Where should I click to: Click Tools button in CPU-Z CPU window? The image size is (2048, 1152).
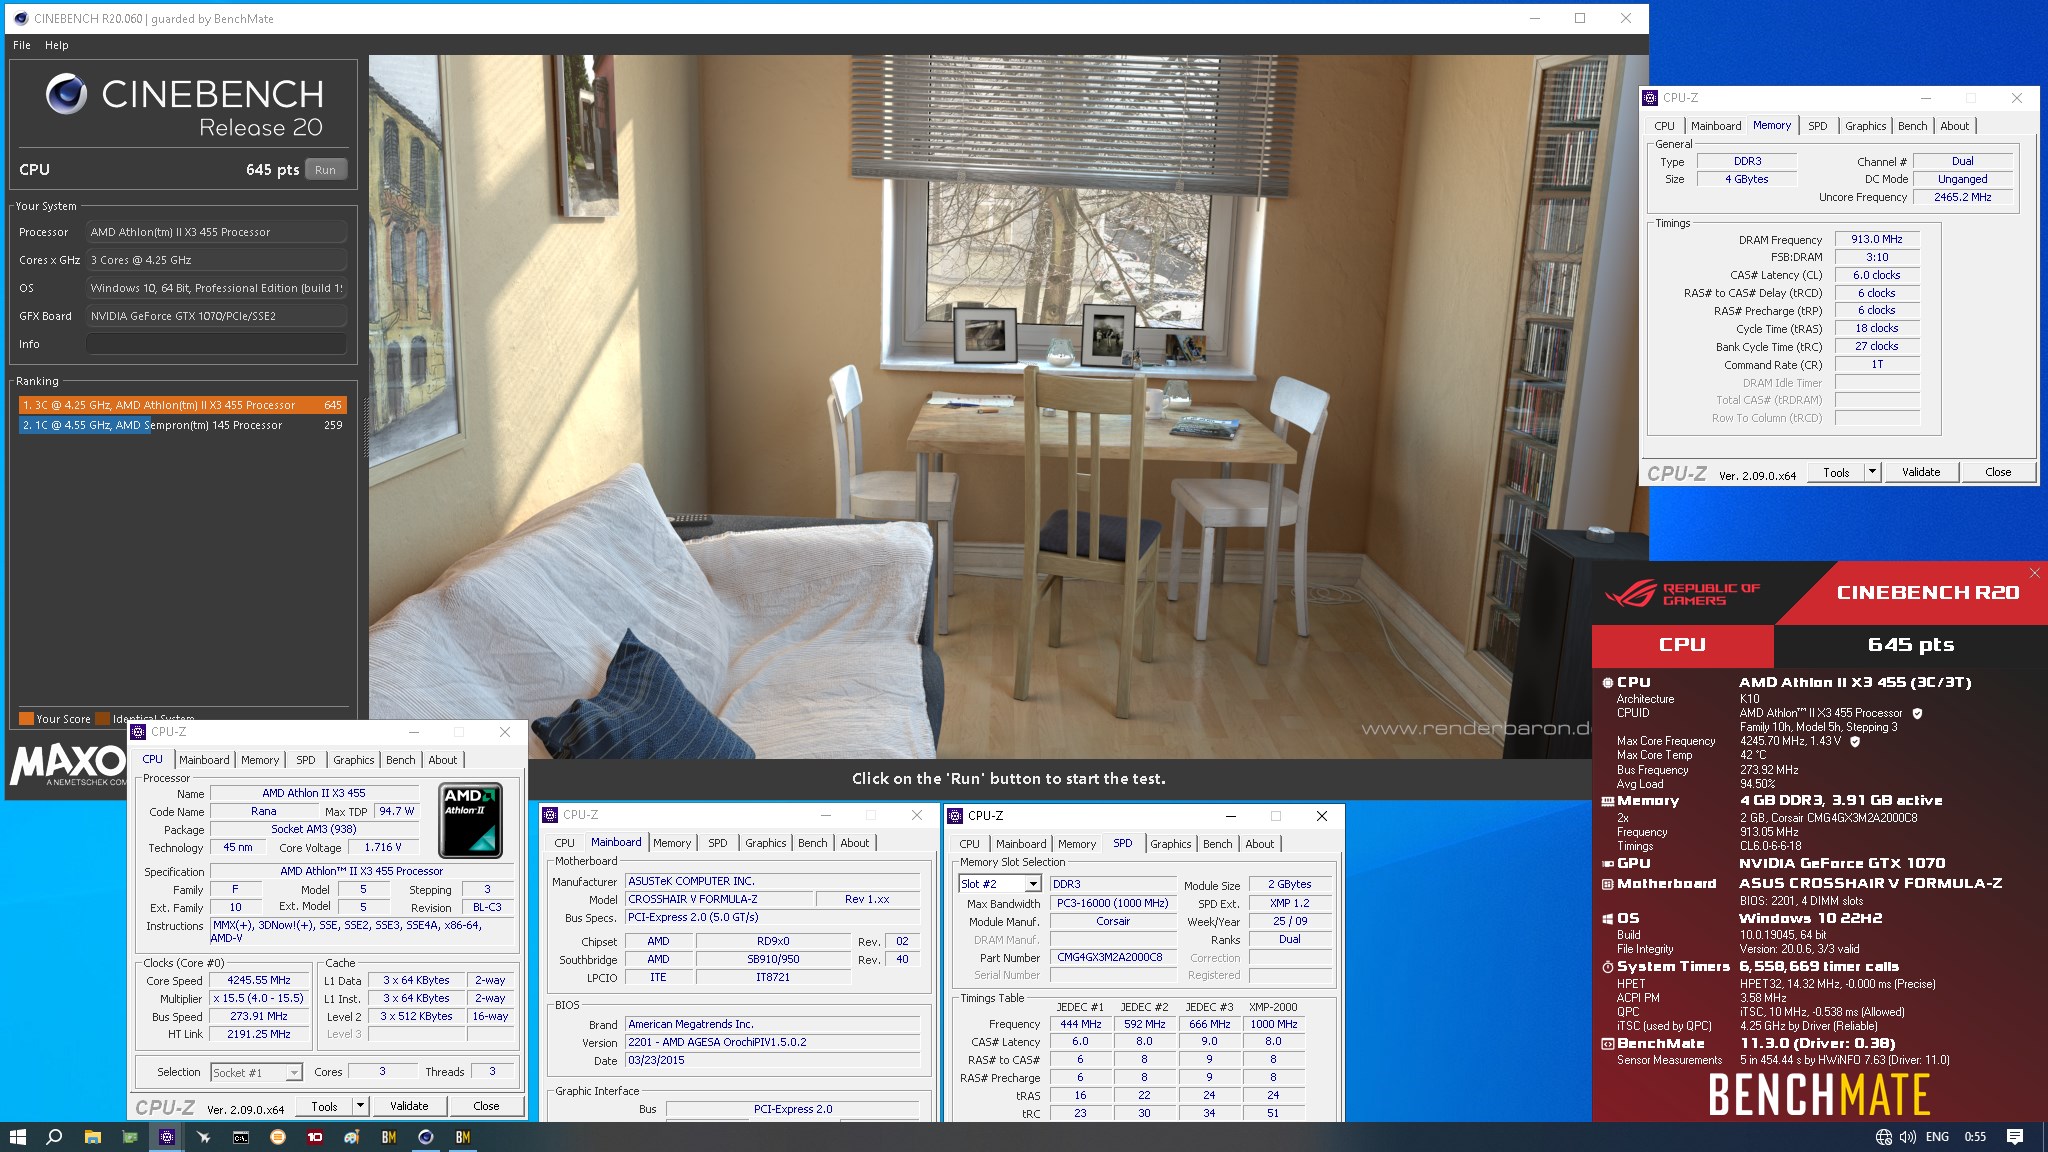(x=325, y=1106)
